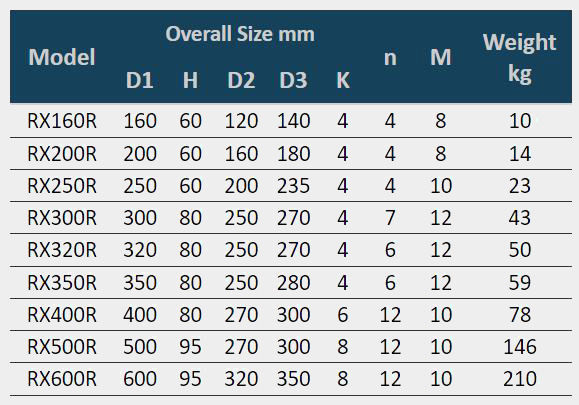The image size is (579, 405).
Task: Select the Overall Size mm header
Action: (x=240, y=34)
